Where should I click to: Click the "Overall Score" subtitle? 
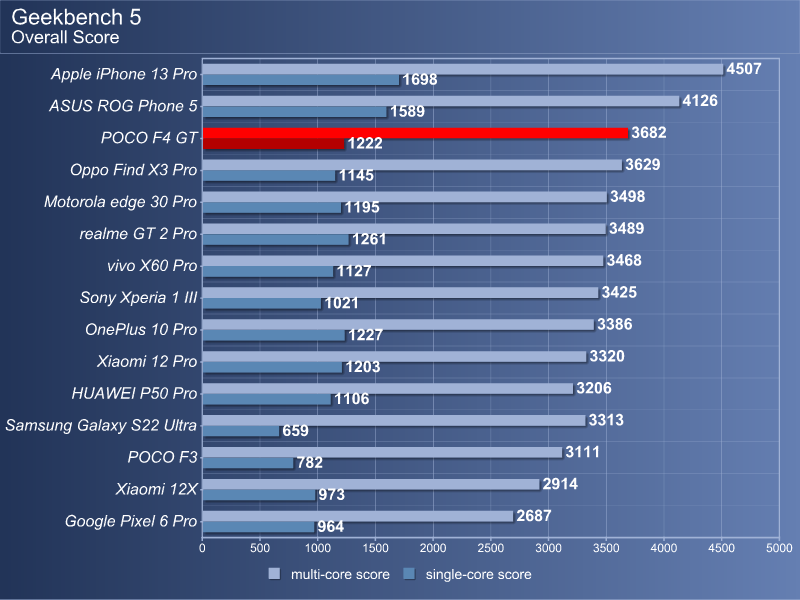point(65,37)
